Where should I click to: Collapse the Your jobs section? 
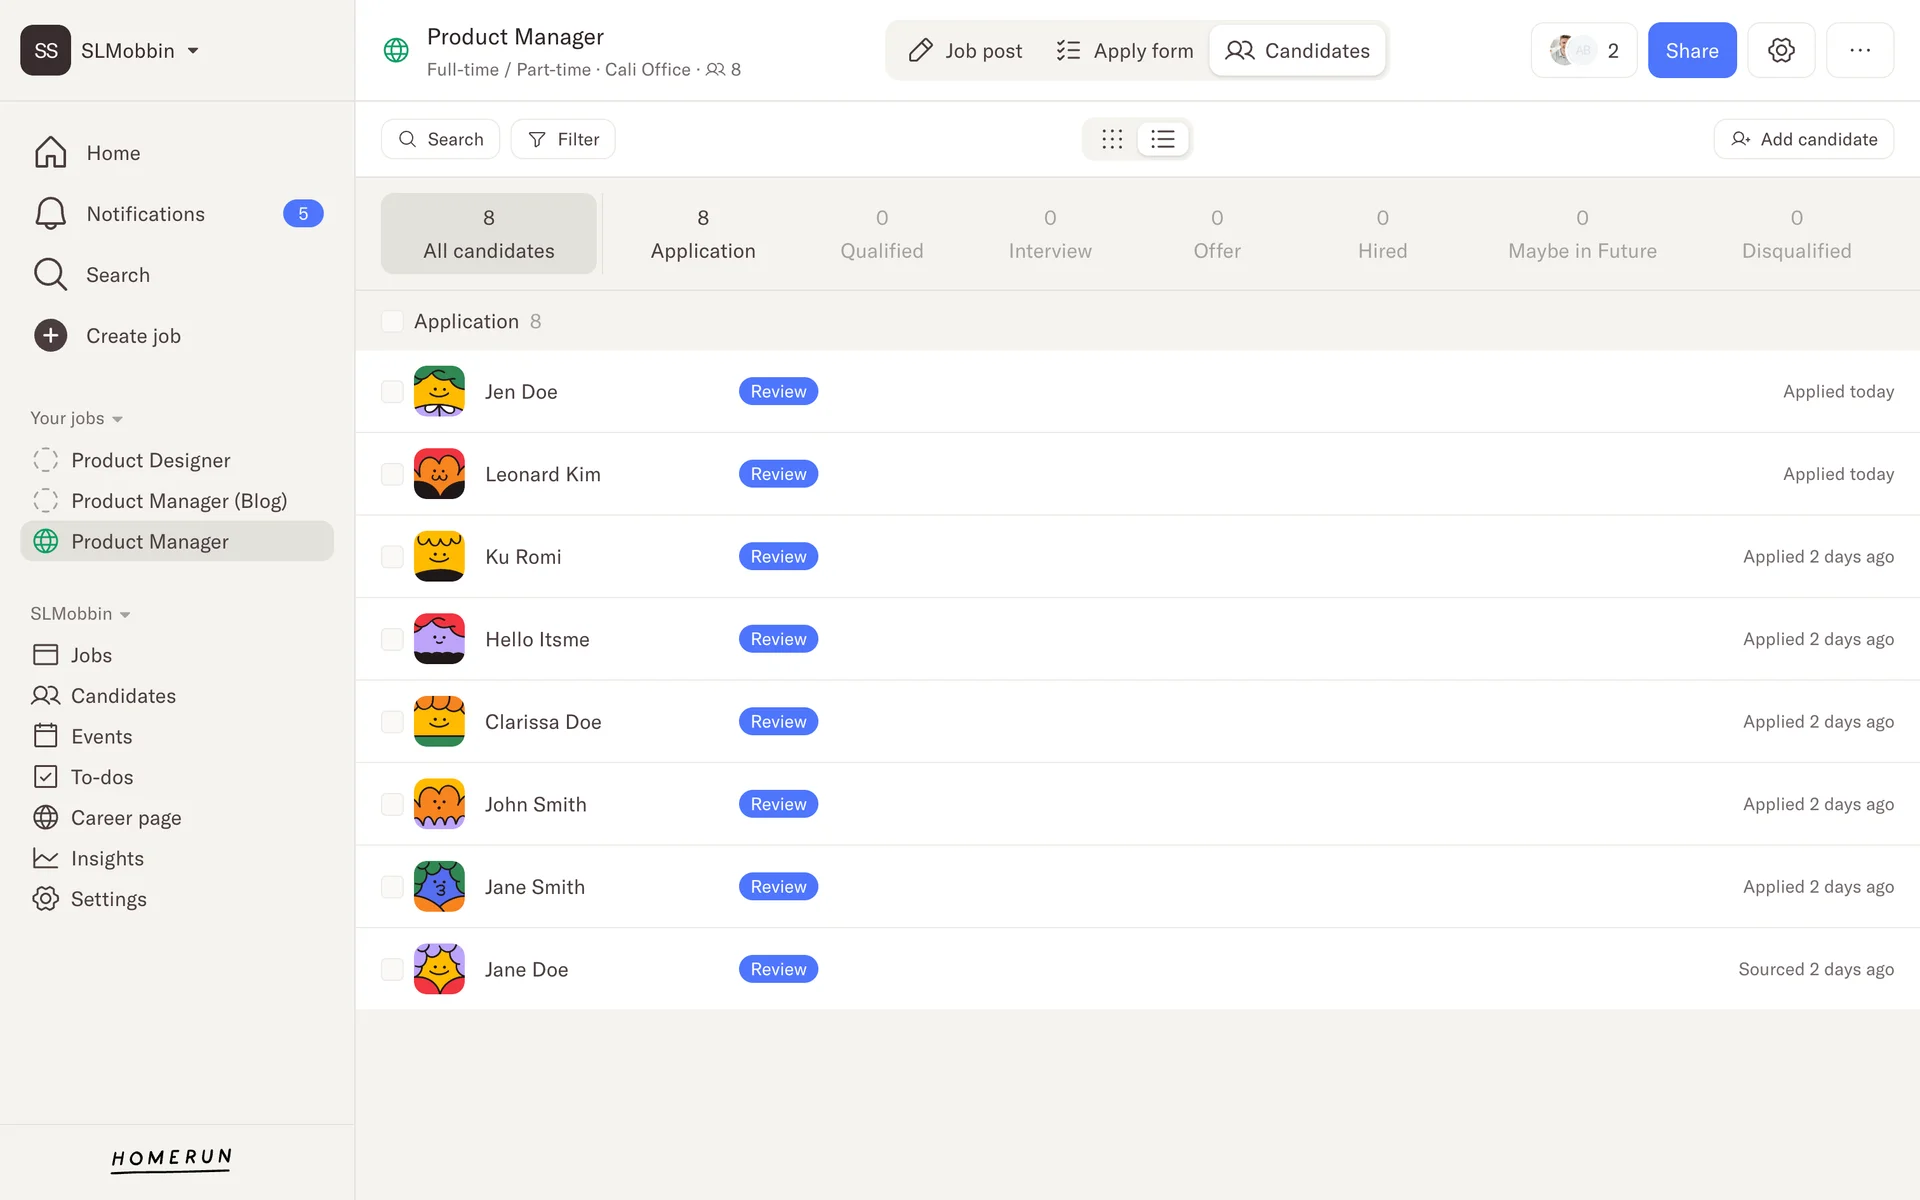click(x=117, y=419)
